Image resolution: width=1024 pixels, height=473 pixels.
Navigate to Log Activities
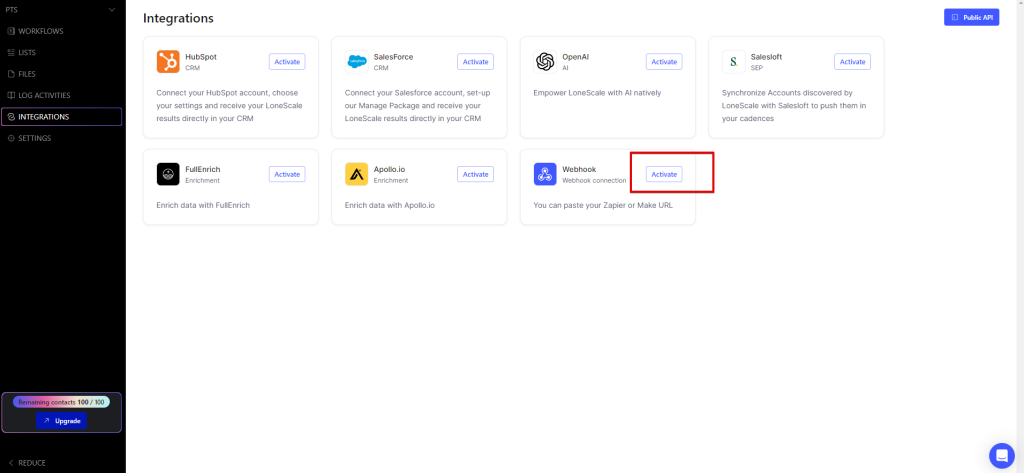click(x=45, y=95)
